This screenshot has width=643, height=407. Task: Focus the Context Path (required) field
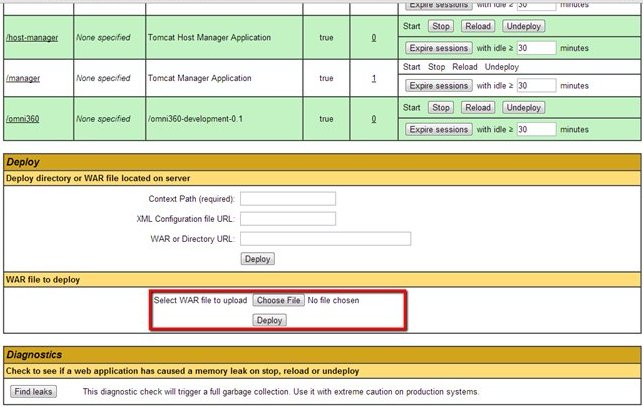point(288,199)
